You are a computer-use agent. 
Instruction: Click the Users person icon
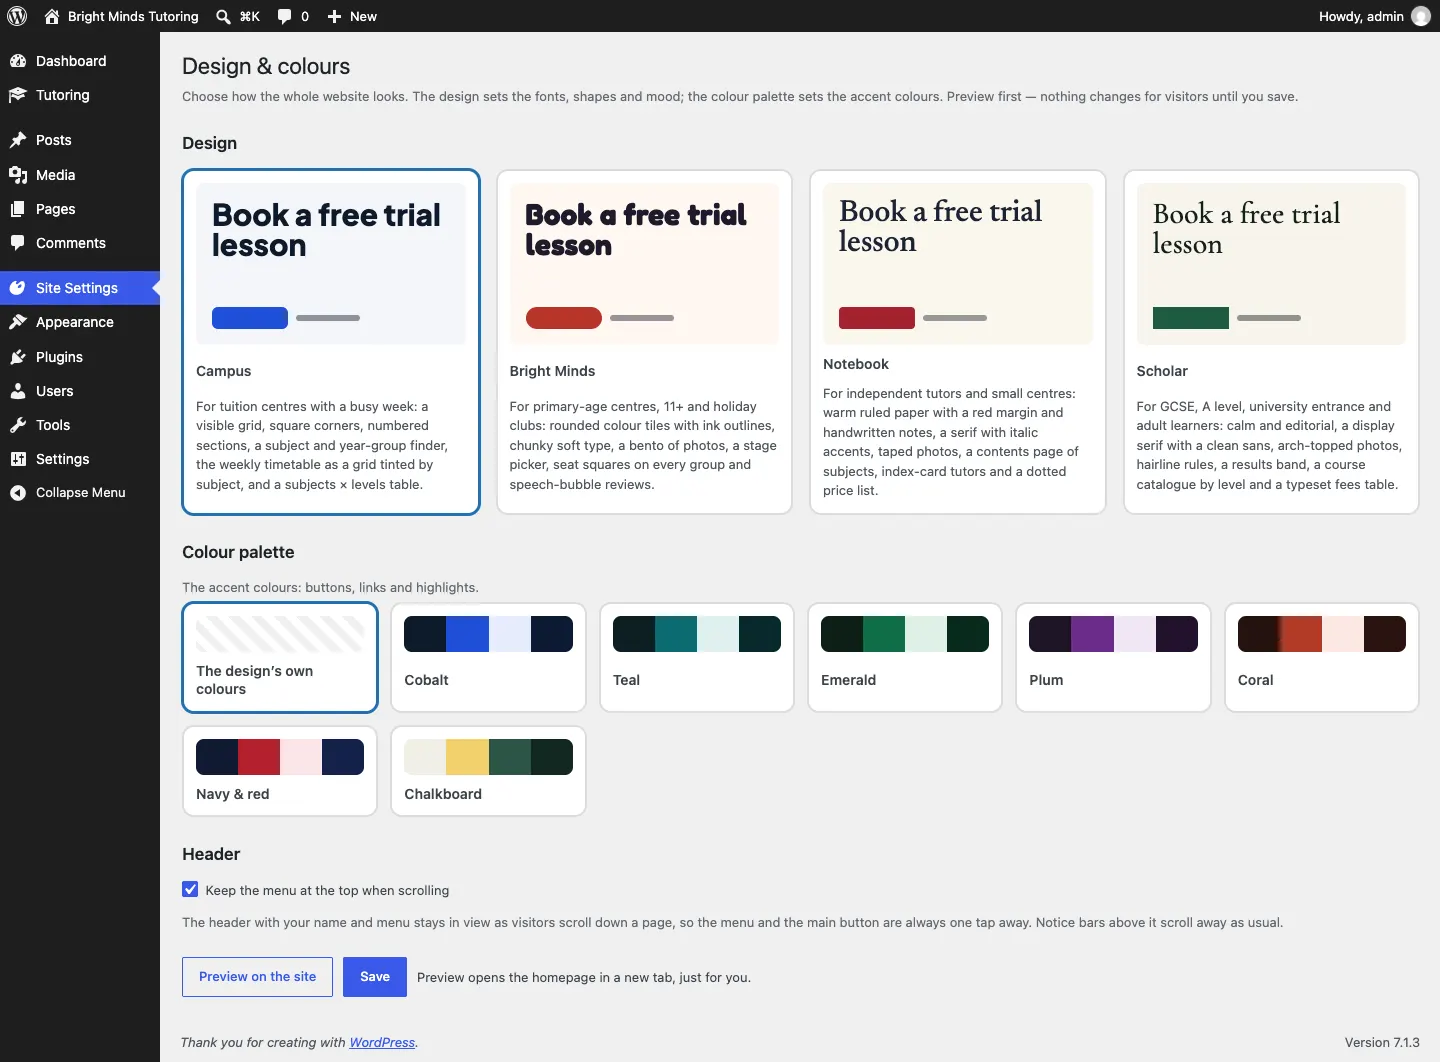[x=18, y=391]
